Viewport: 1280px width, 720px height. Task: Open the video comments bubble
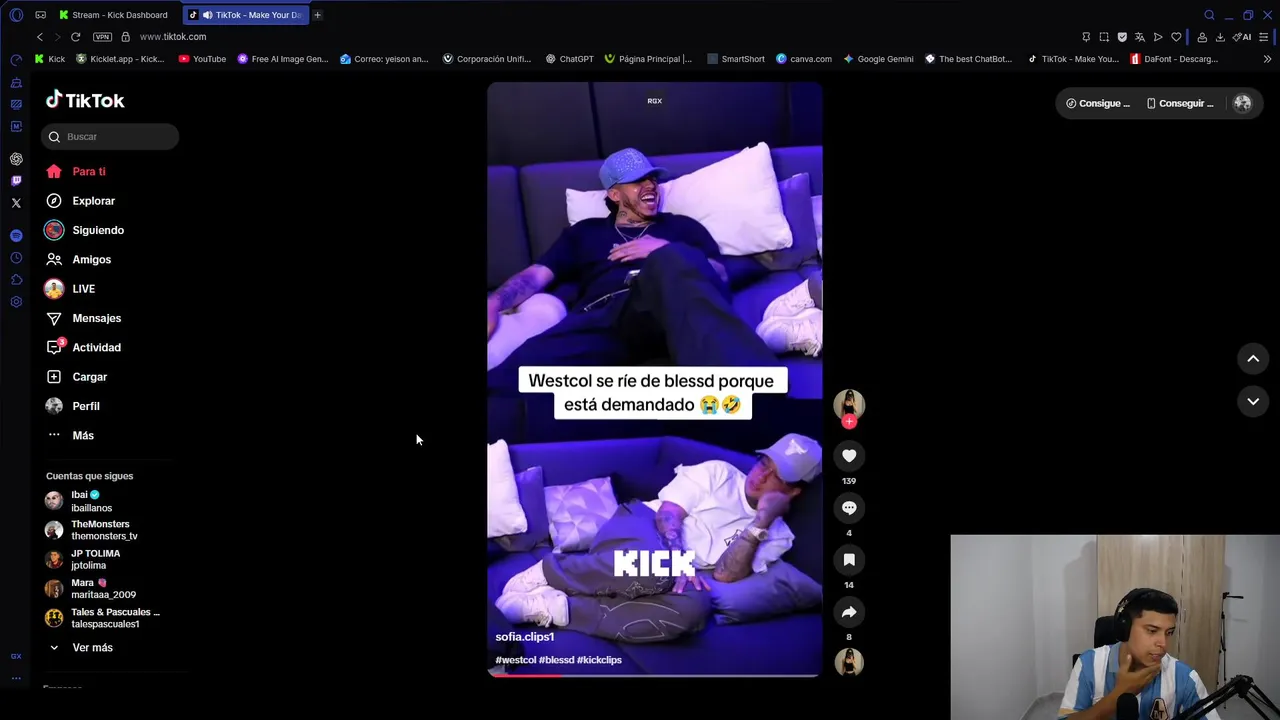849,508
